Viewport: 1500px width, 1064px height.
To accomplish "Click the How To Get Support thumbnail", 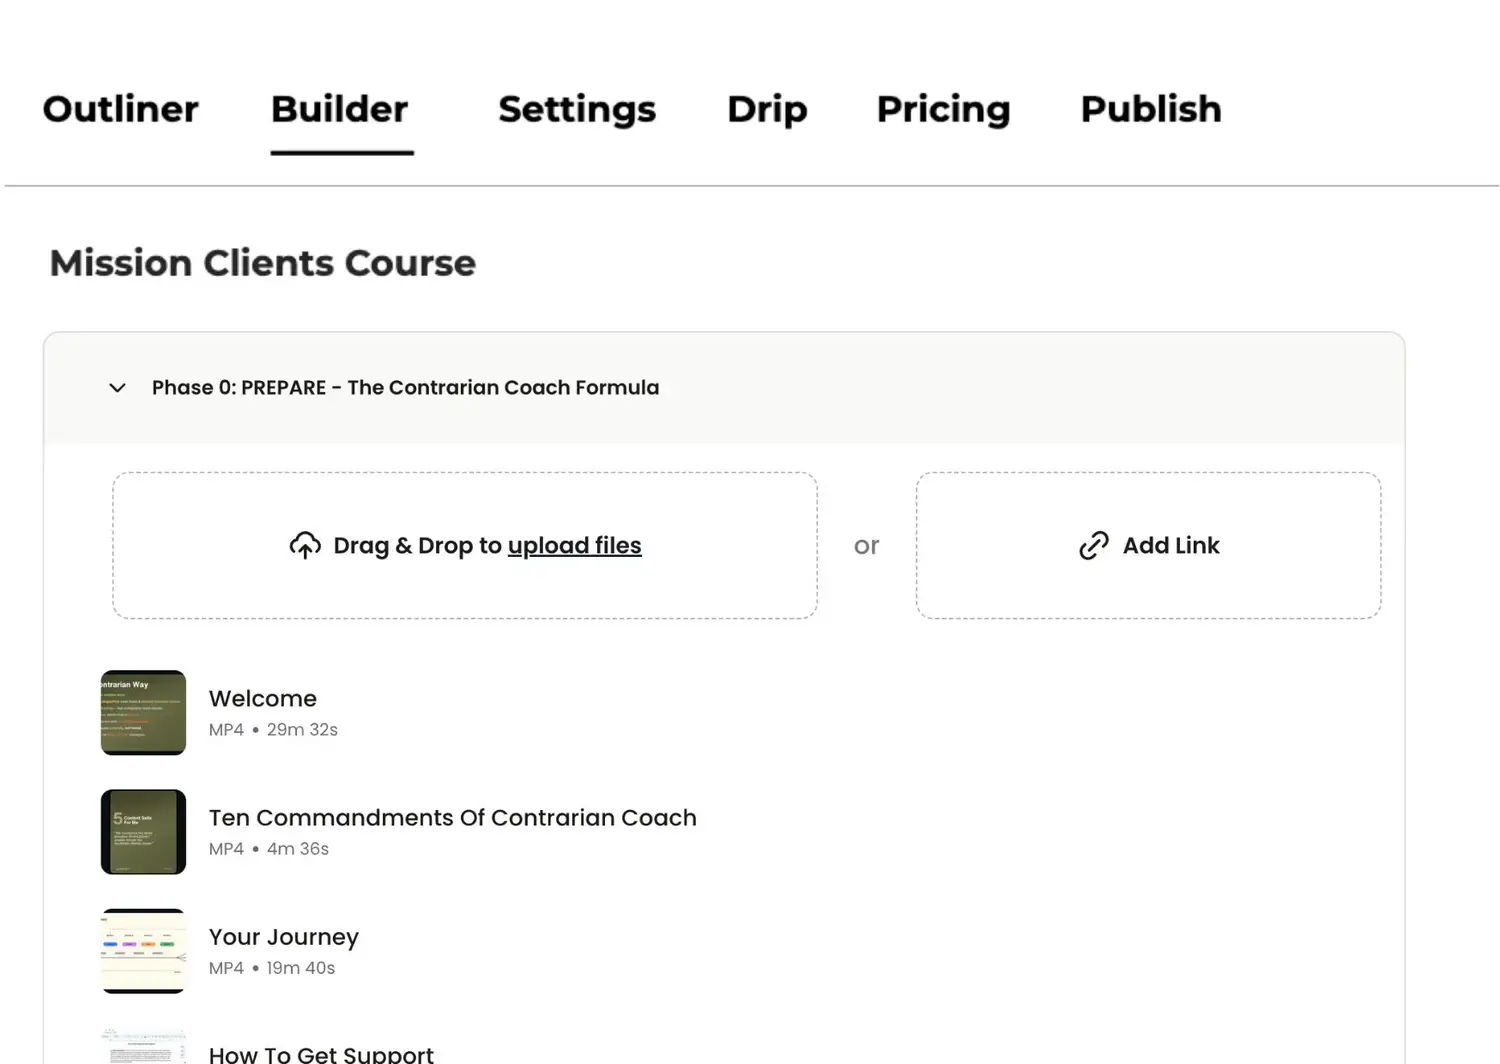I will [x=143, y=1047].
